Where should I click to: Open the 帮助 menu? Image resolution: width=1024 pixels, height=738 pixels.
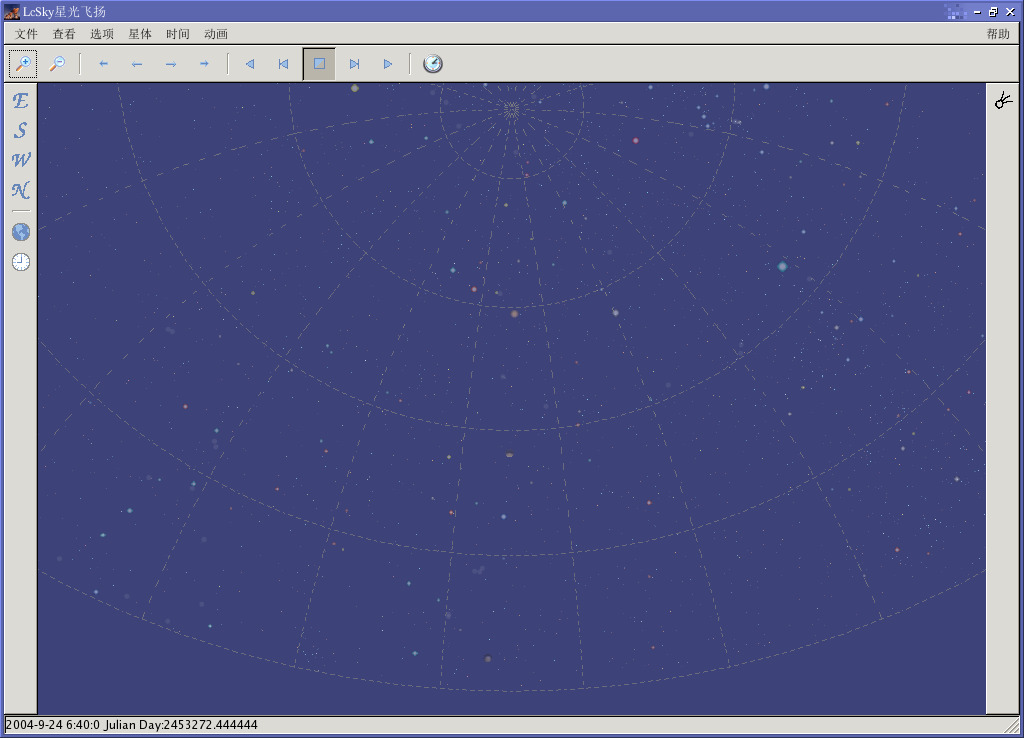click(x=998, y=34)
